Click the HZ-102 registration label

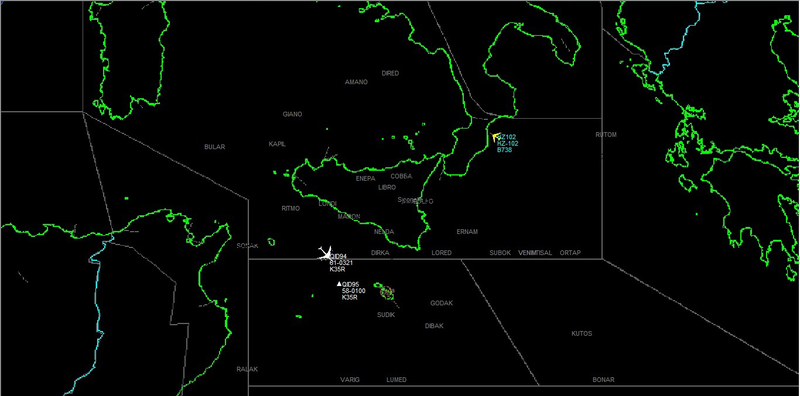[x=508, y=143]
